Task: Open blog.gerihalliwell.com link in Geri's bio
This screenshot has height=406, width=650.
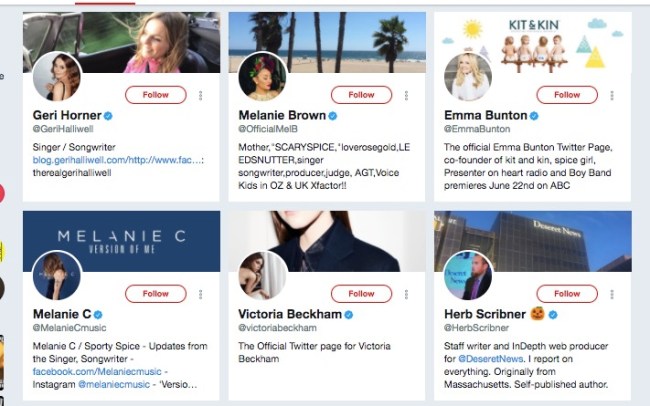Action: [88, 159]
